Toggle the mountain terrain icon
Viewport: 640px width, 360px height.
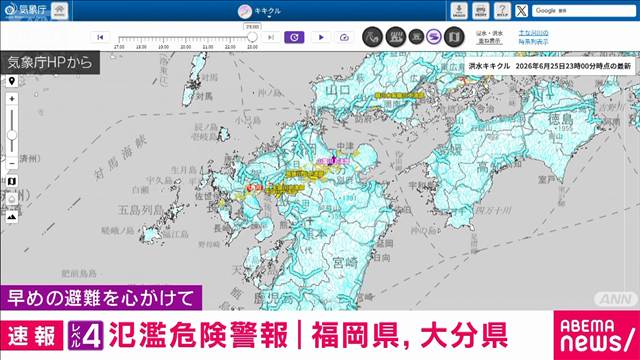[x=12, y=217]
